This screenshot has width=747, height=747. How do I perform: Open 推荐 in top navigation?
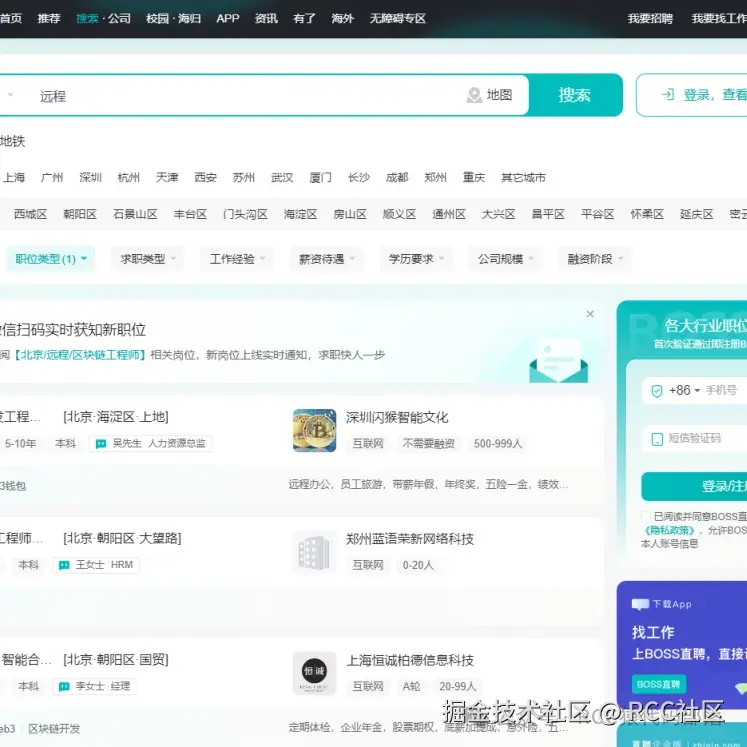(x=49, y=19)
